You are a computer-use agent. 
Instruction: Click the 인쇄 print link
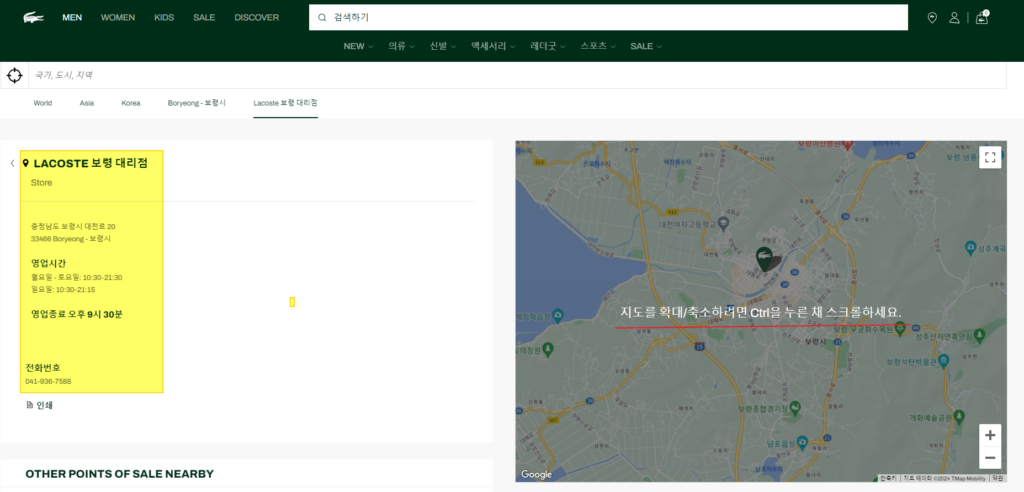44,405
